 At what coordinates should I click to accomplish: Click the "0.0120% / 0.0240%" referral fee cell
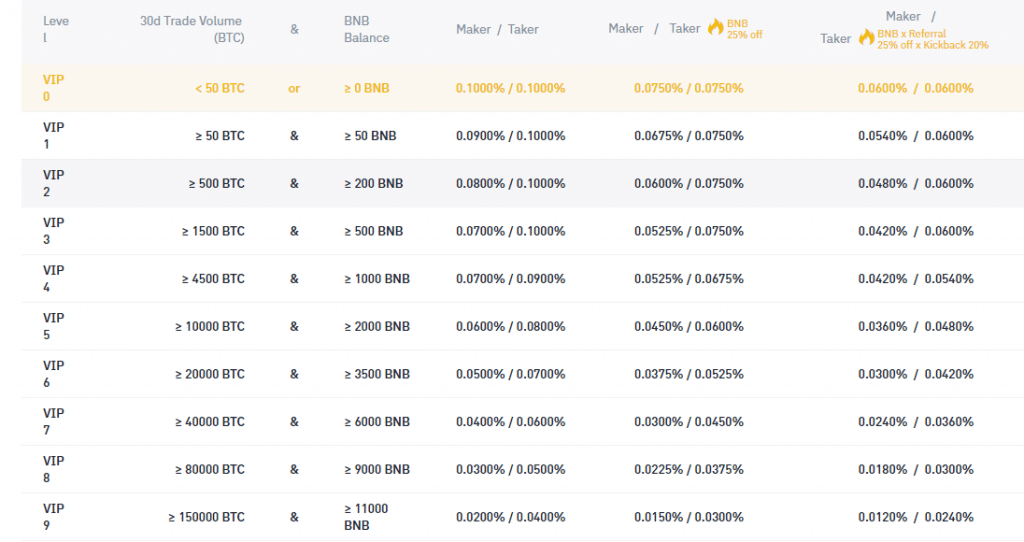[916, 517]
